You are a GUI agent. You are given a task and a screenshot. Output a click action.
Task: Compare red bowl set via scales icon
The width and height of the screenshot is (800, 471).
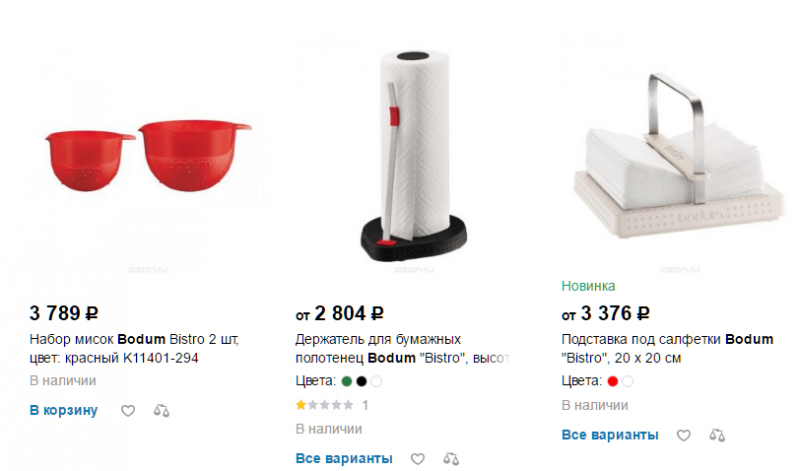coord(162,411)
